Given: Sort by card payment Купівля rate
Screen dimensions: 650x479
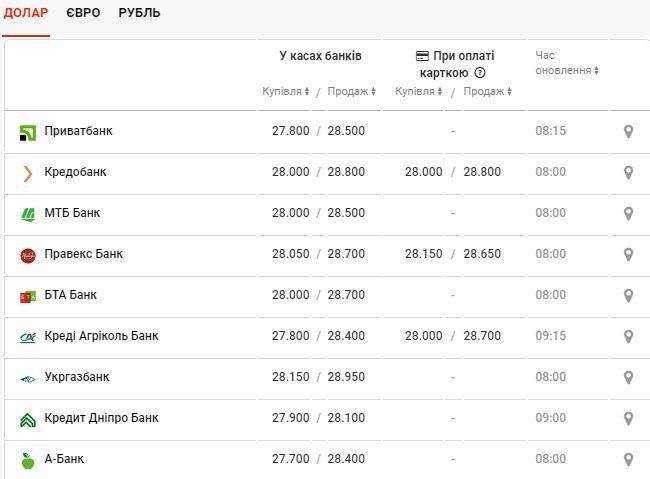Looking at the screenshot, I should [419, 91].
